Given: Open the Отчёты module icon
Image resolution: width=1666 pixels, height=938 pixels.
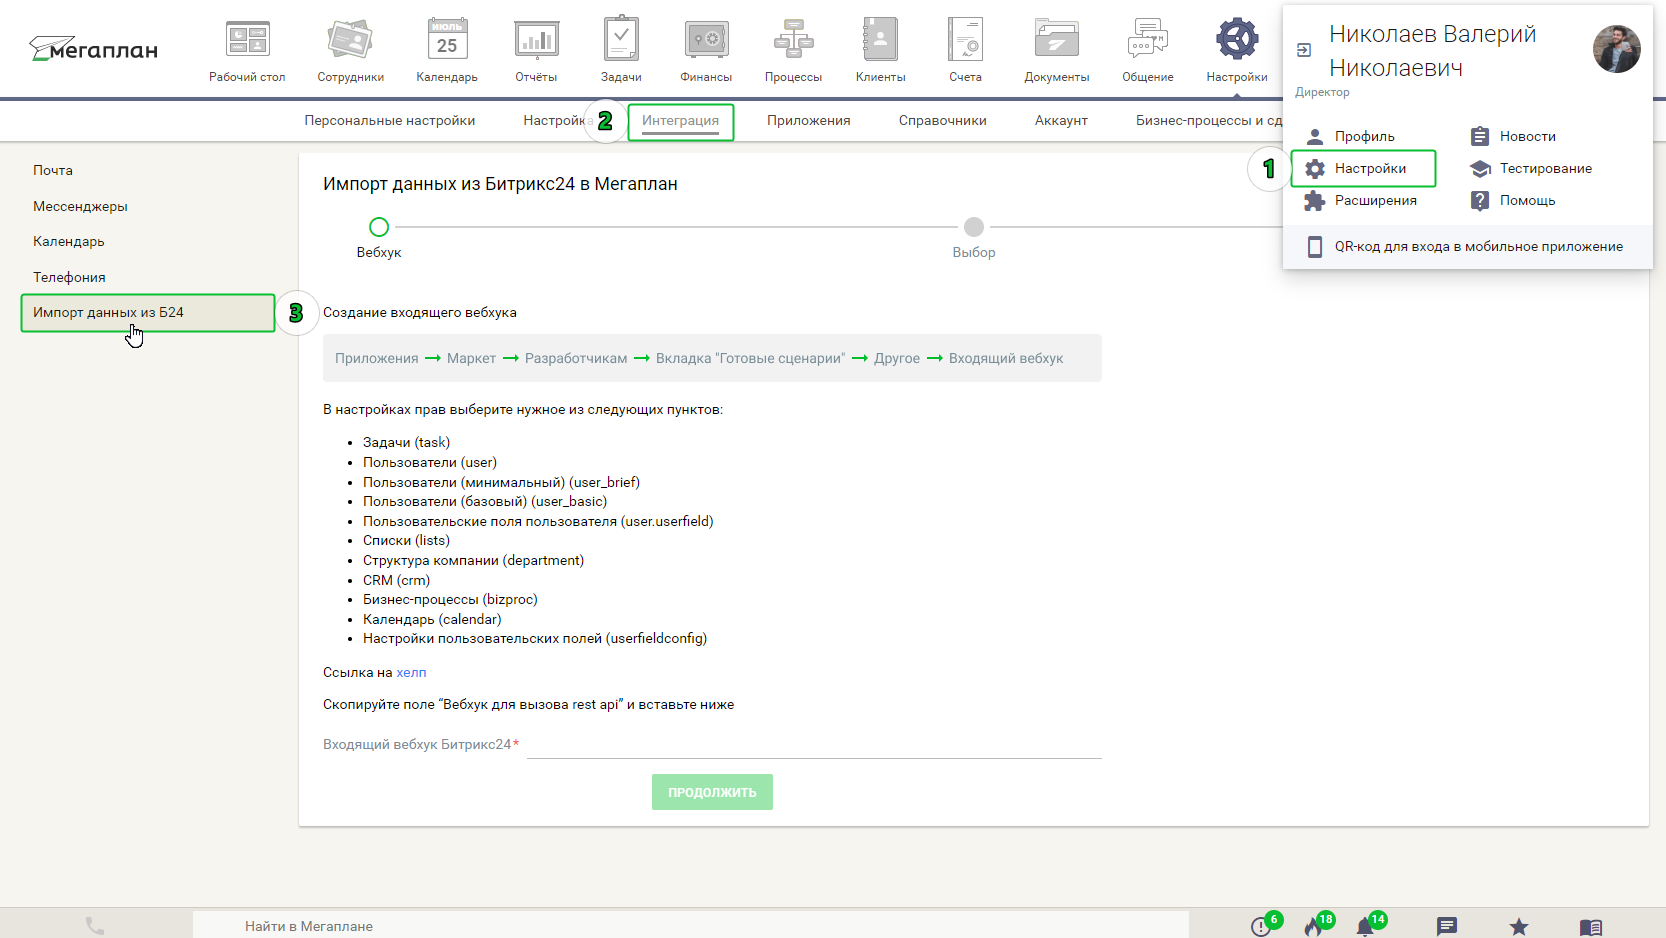Looking at the screenshot, I should click(x=537, y=40).
